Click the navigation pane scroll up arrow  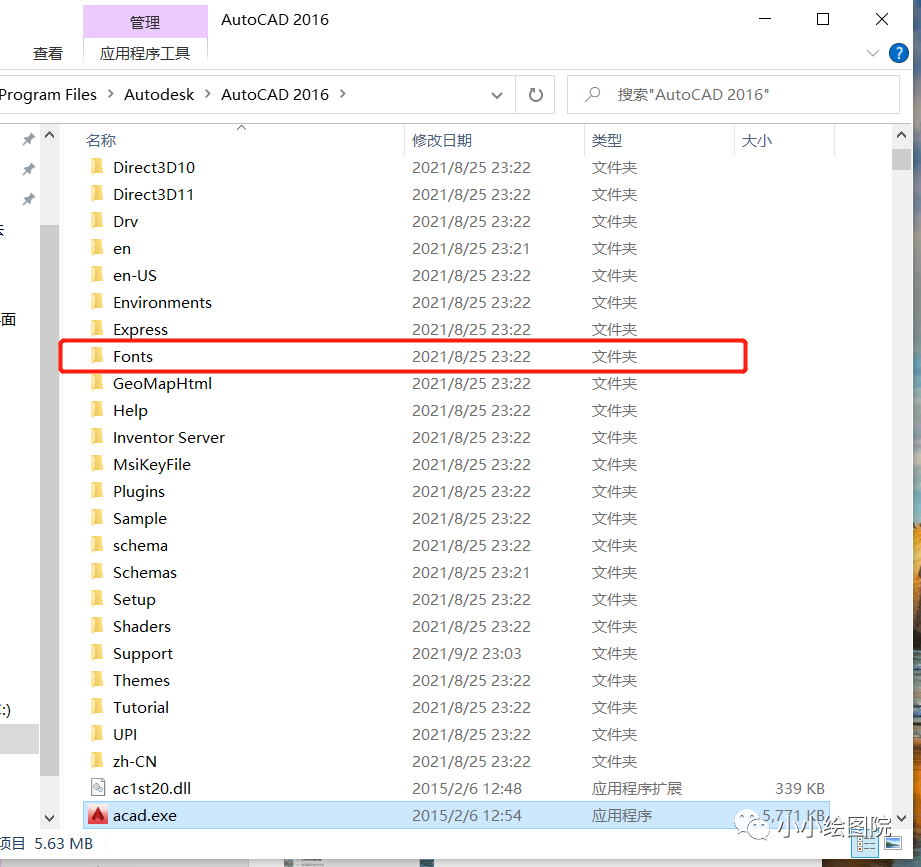[49, 136]
